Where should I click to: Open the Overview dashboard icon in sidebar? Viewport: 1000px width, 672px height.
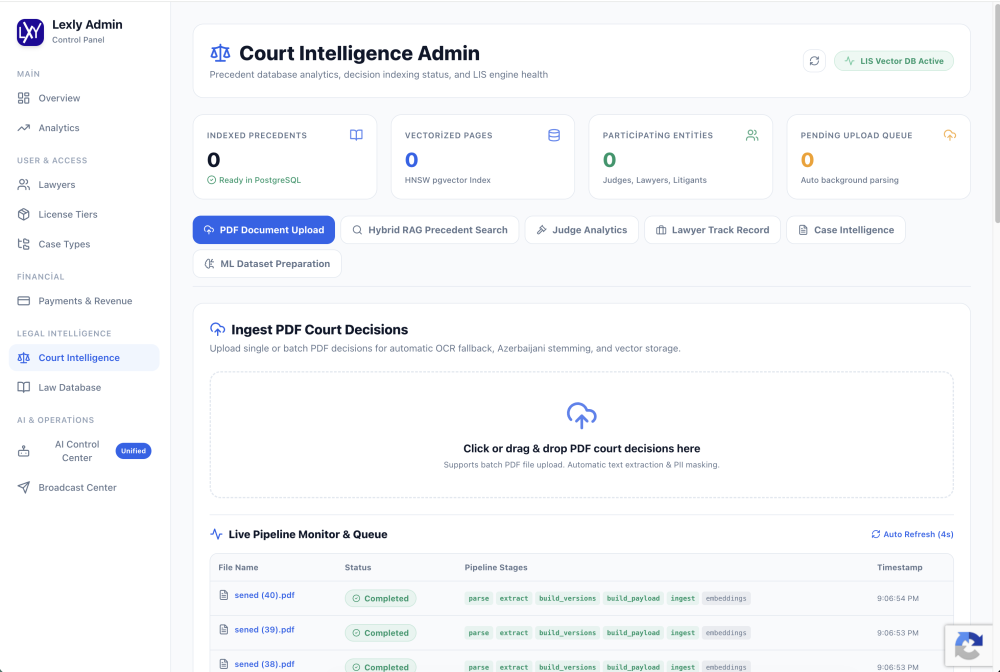(x=24, y=98)
